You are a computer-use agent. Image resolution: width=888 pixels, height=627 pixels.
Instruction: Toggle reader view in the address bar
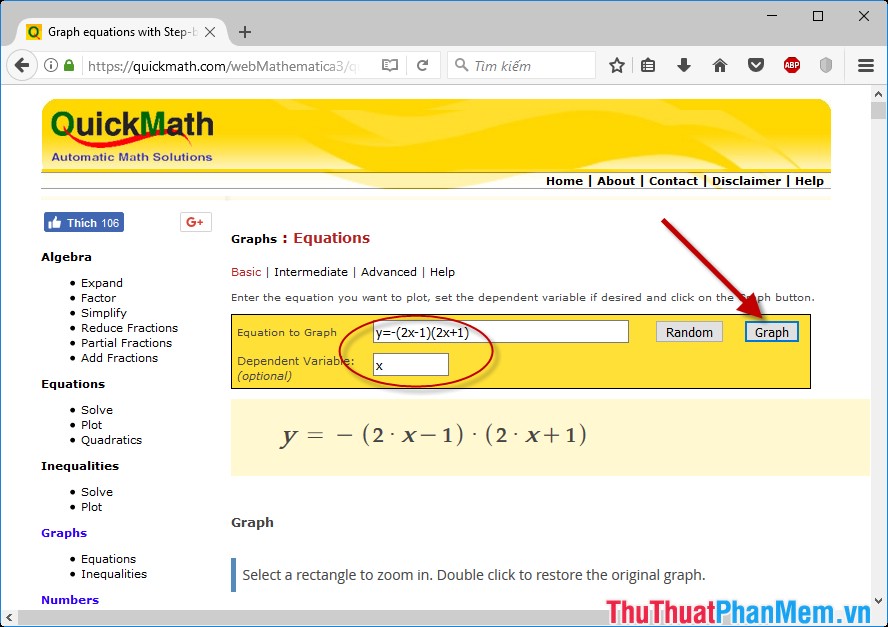click(390, 64)
